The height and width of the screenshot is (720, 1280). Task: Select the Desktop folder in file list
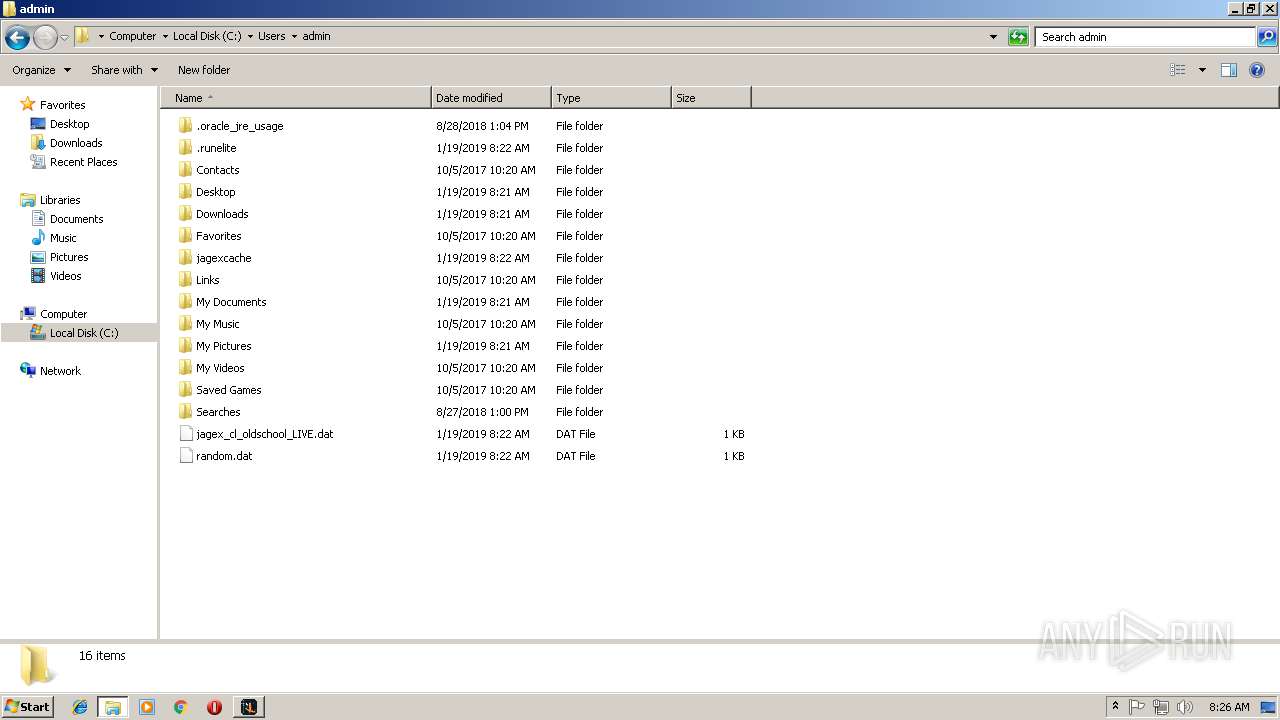[215, 192]
